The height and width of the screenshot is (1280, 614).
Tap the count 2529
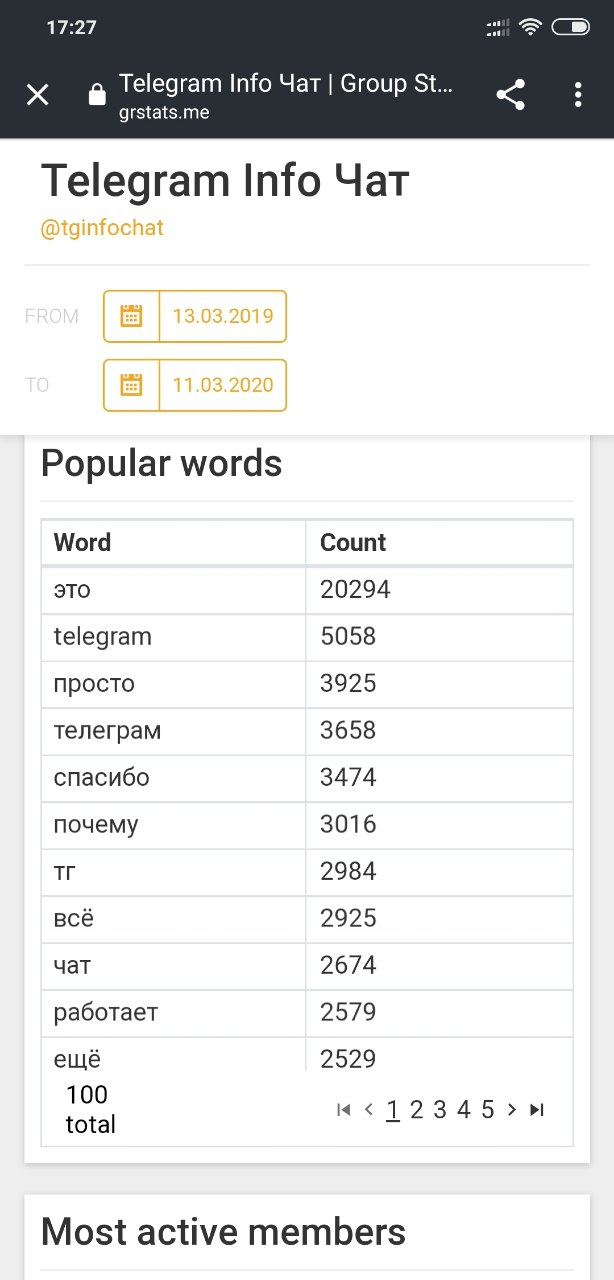pos(348,1059)
